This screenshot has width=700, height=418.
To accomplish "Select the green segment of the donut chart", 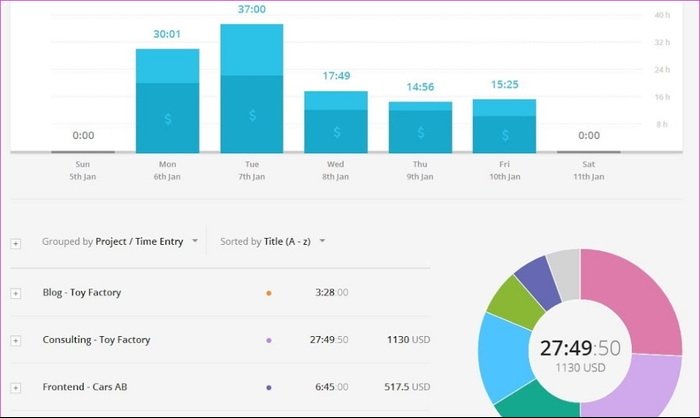I will tap(508, 300).
